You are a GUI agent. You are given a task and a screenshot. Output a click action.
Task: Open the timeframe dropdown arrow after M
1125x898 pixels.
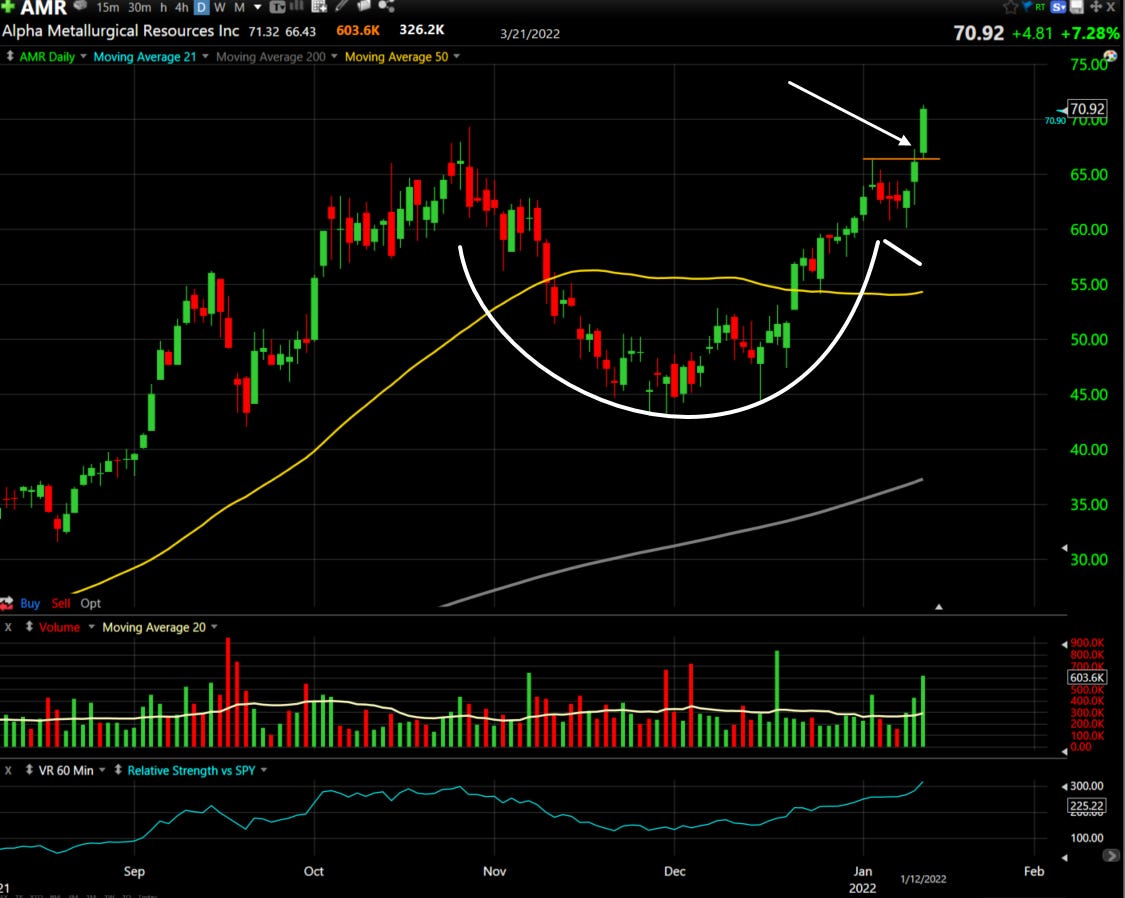[258, 7]
